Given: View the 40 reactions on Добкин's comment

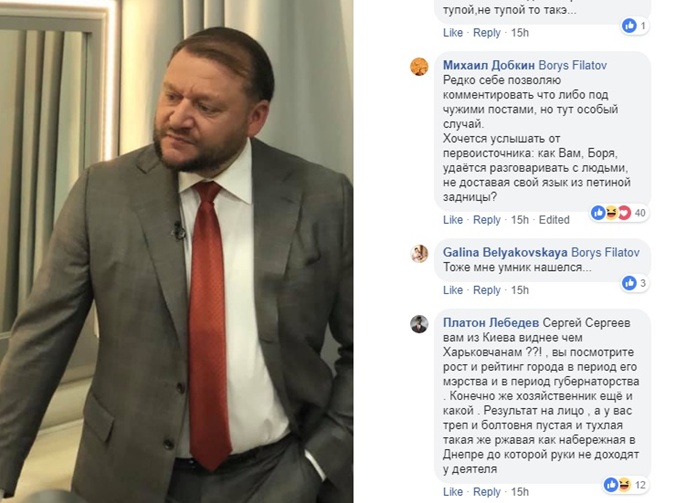Looking at the screenshot, I should click(x=619, y=213).
